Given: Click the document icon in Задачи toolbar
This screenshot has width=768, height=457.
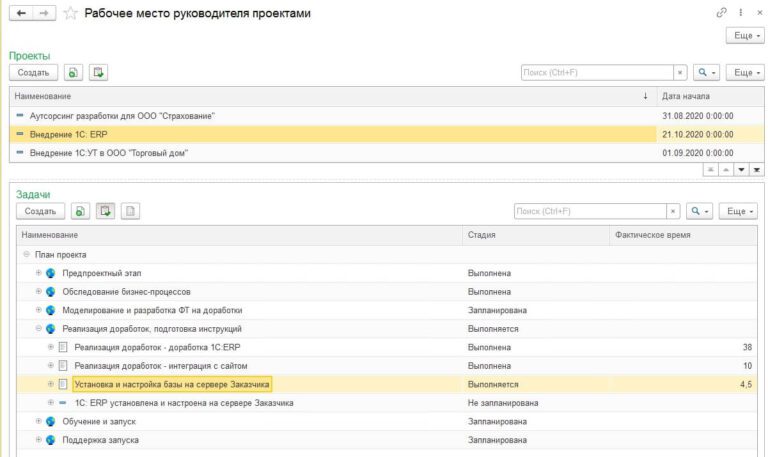Looking at the screenshot, I should point(130,211).
